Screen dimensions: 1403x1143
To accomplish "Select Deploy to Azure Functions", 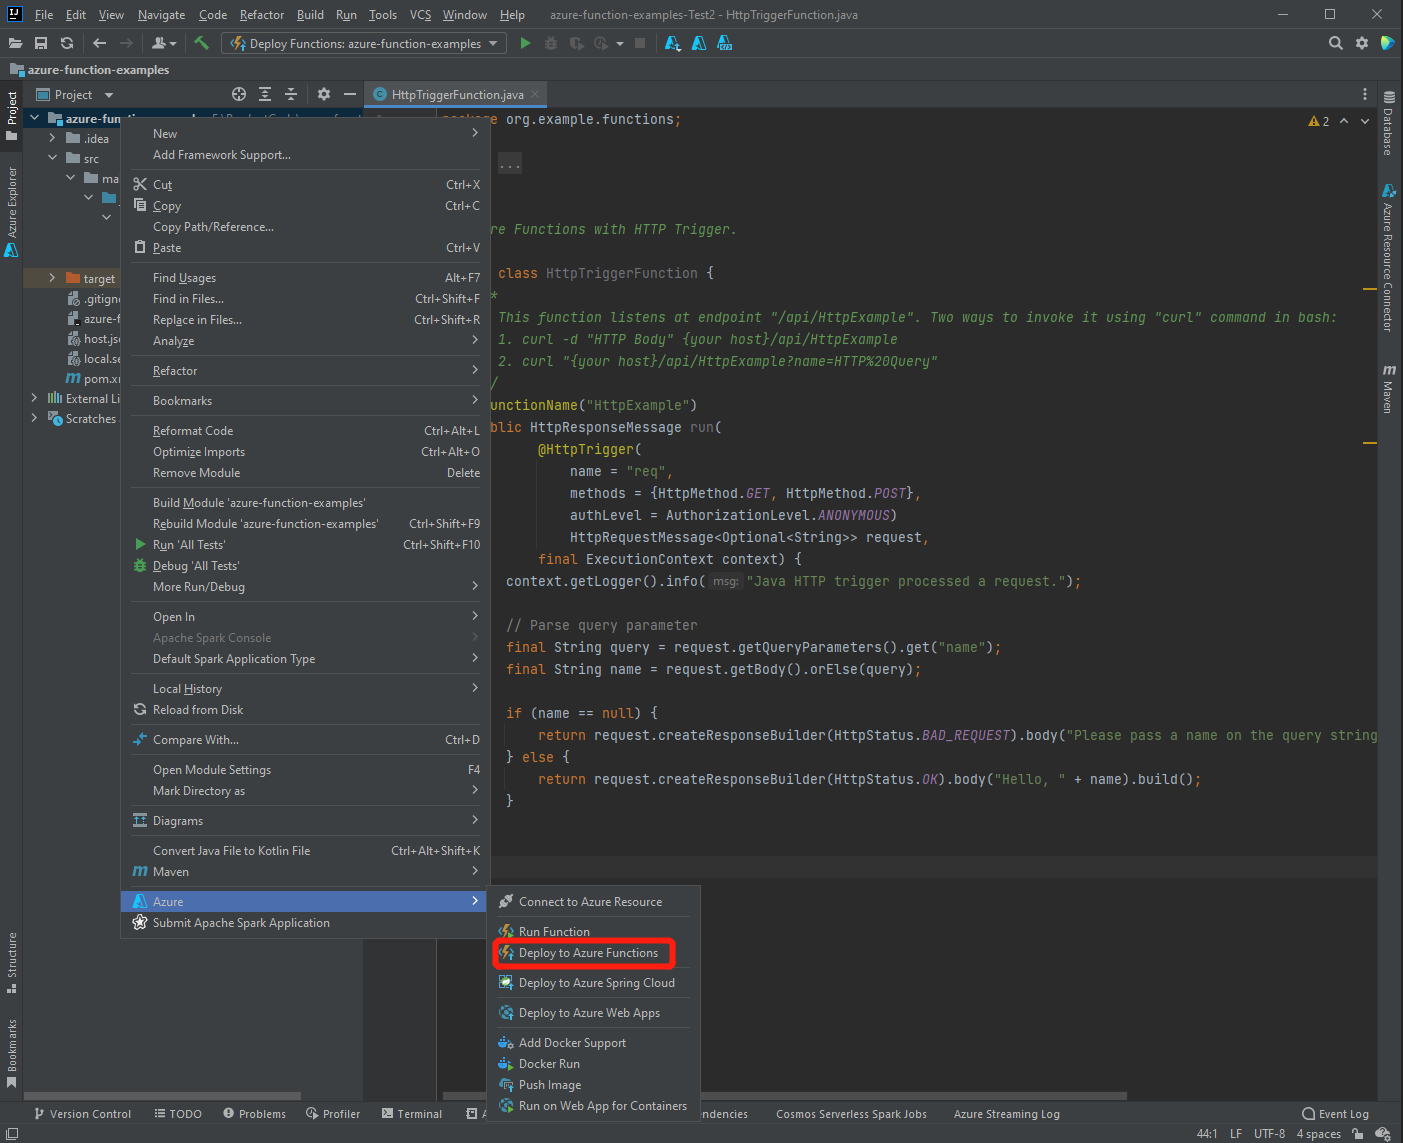I will [x=588, y=953].
